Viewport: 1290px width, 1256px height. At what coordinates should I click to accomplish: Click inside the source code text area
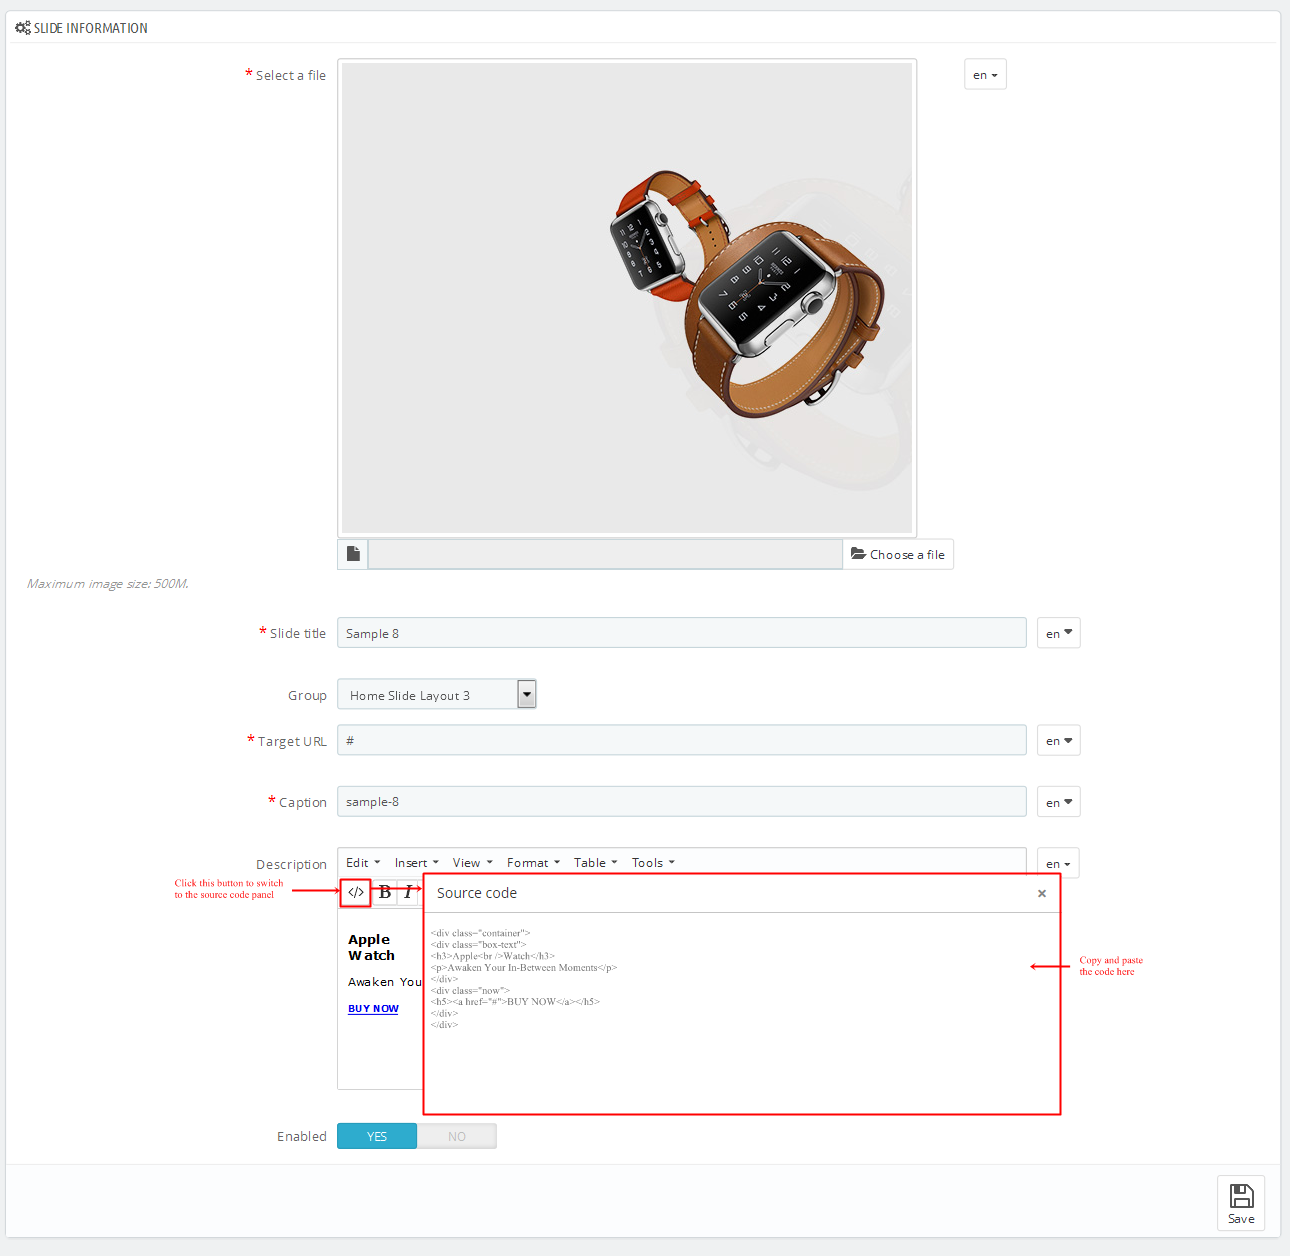[x=741, y=1012]
